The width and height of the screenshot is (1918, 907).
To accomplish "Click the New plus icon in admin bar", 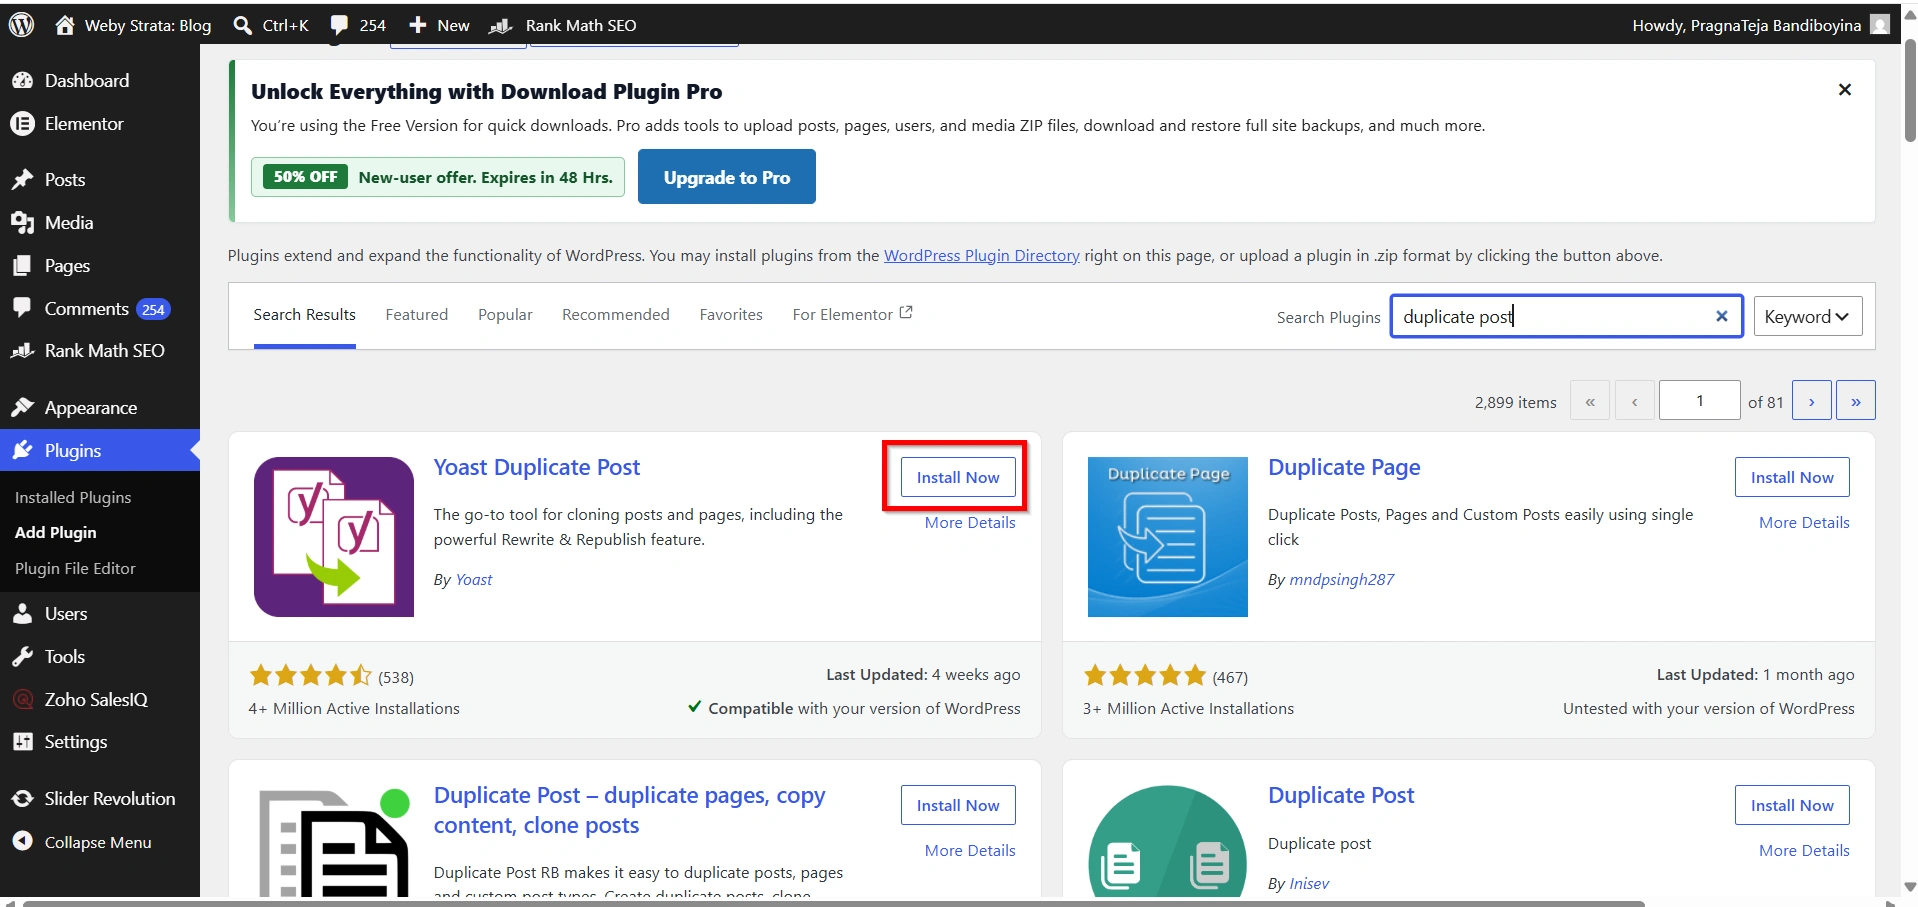I will tap(418, 25).
